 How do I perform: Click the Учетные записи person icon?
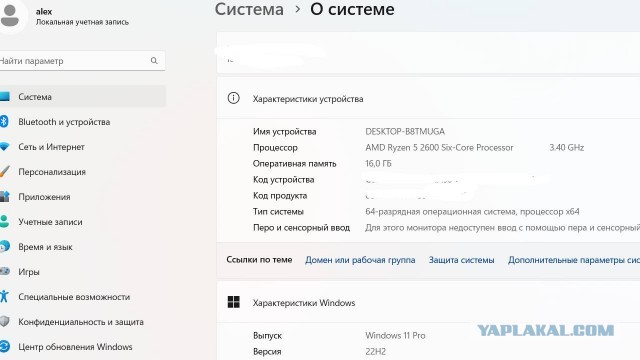point(4,221)
